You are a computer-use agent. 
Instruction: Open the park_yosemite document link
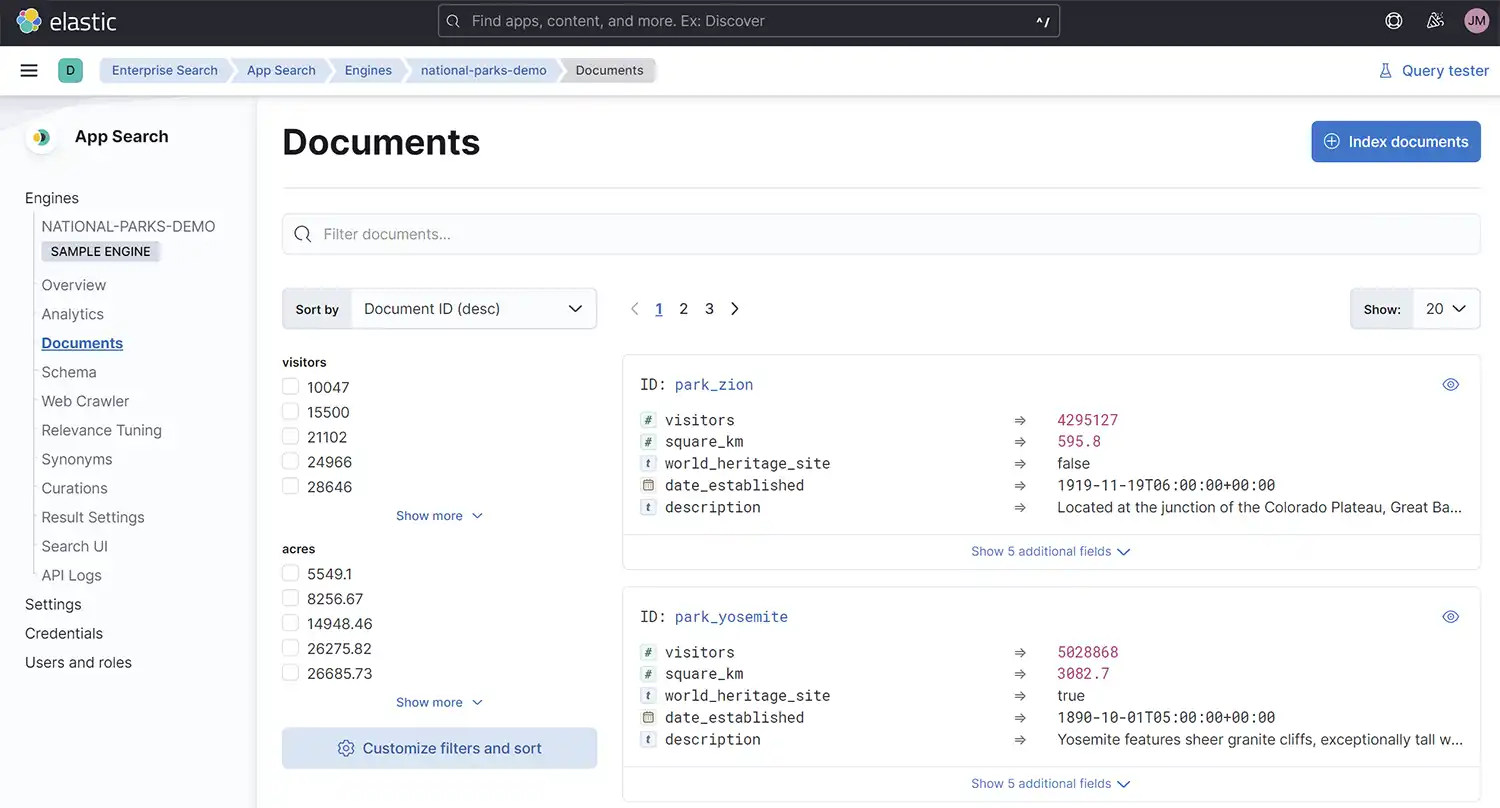click(731, 617)
